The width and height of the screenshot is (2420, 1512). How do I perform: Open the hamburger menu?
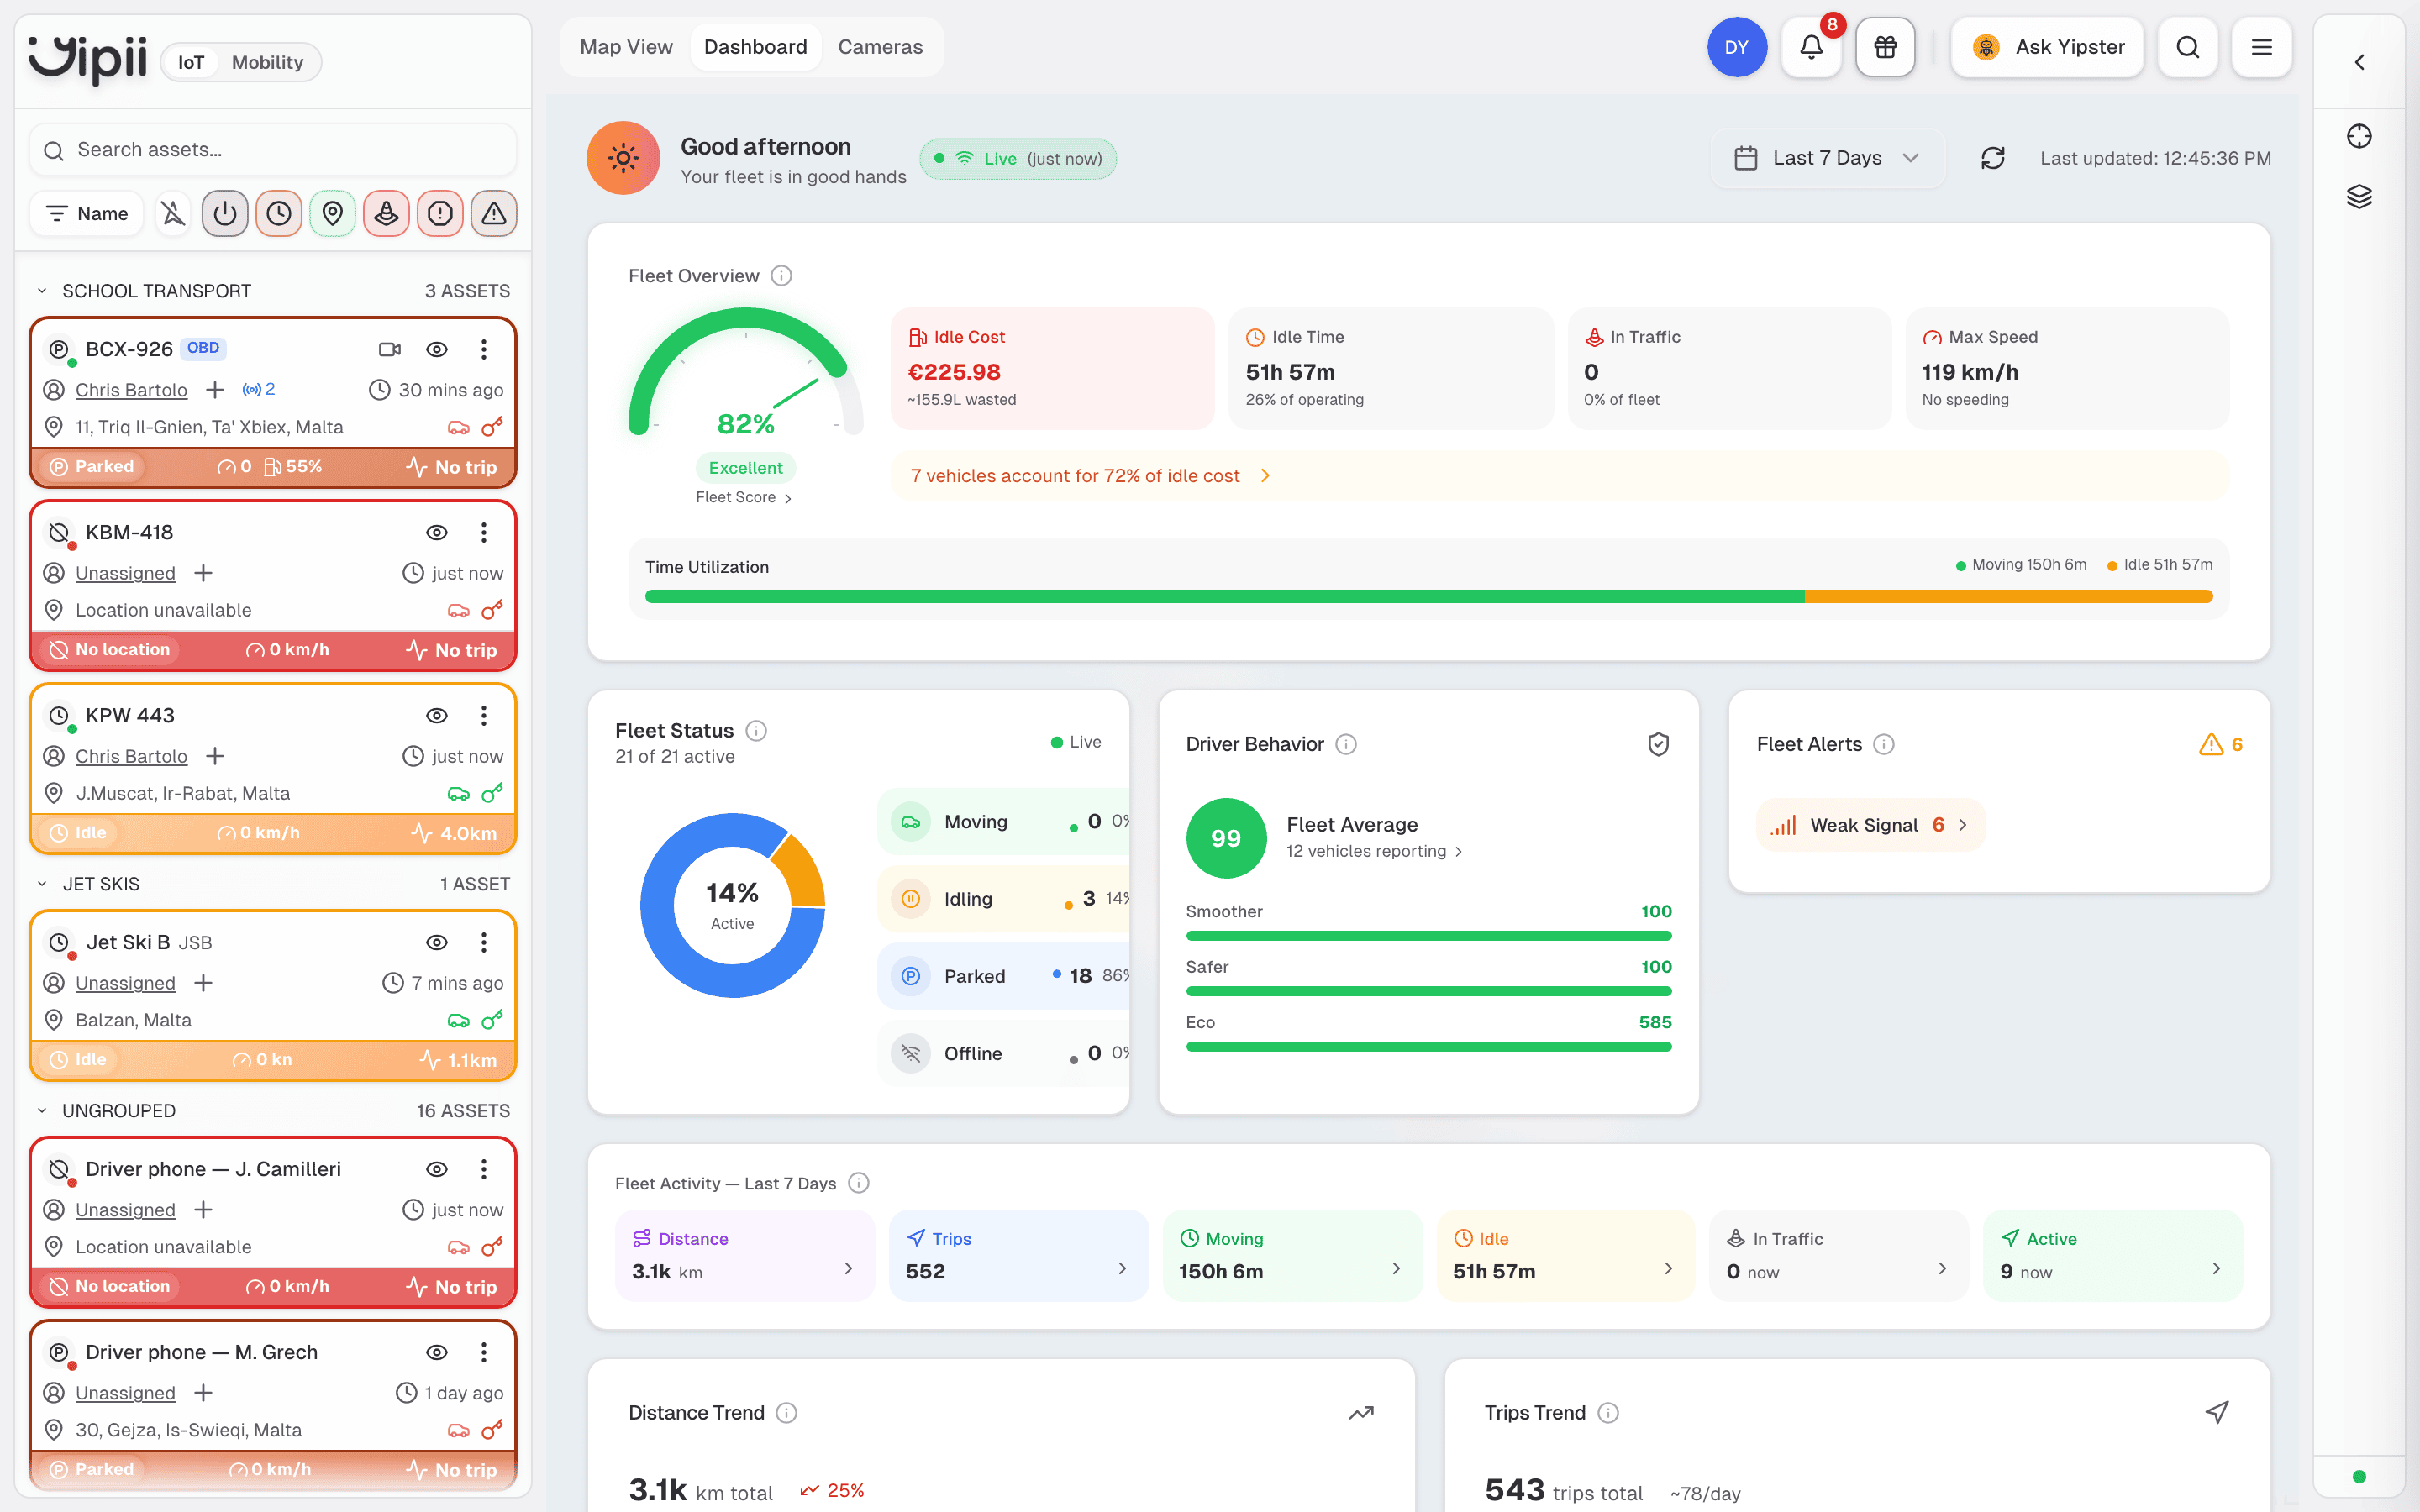2261,47
